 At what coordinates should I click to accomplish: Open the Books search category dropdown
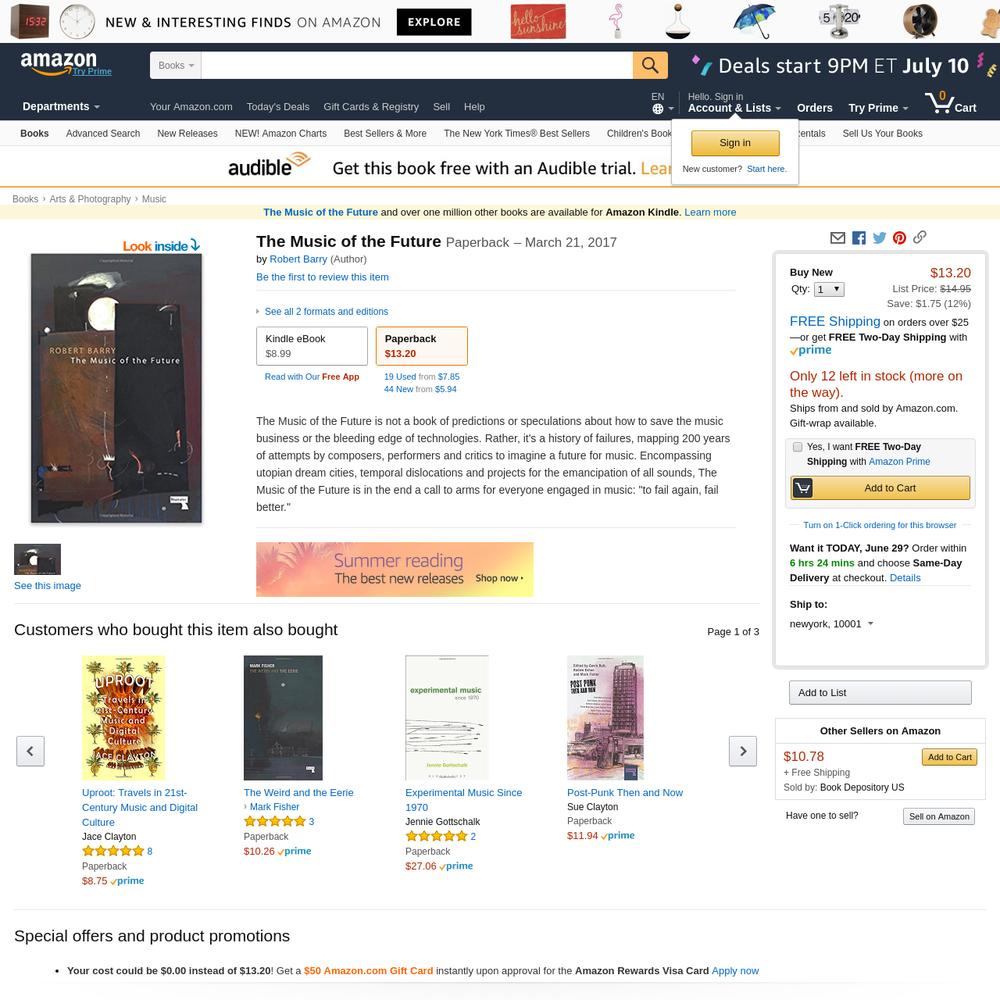point(175,65)
